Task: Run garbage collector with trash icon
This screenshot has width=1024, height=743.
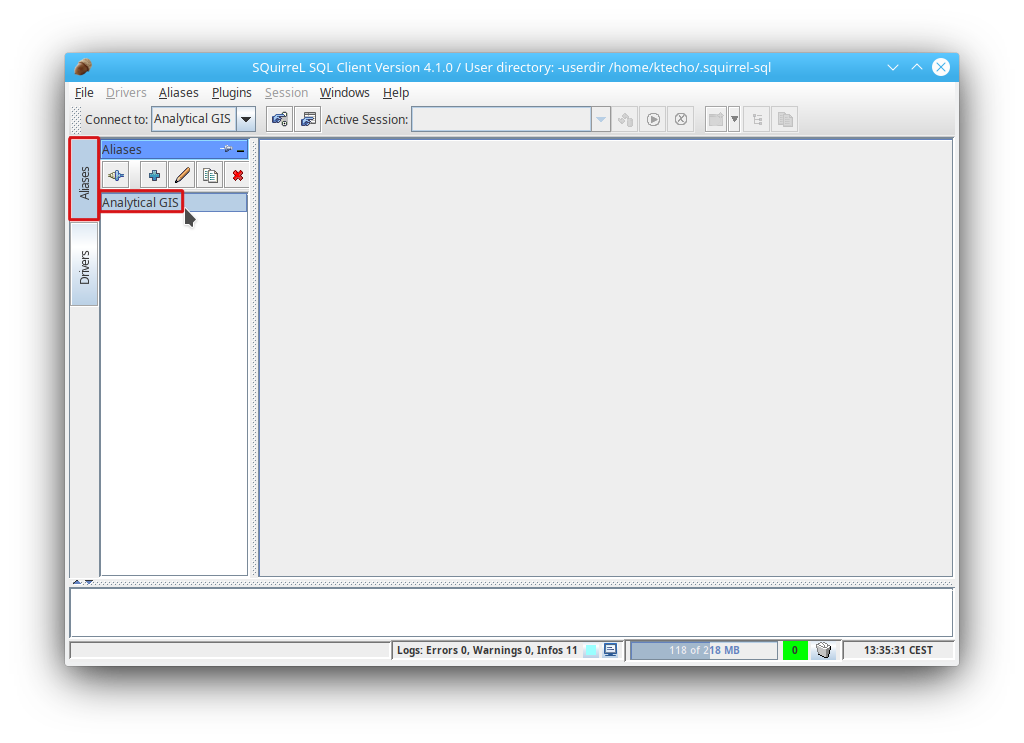Action: [824, 650]
